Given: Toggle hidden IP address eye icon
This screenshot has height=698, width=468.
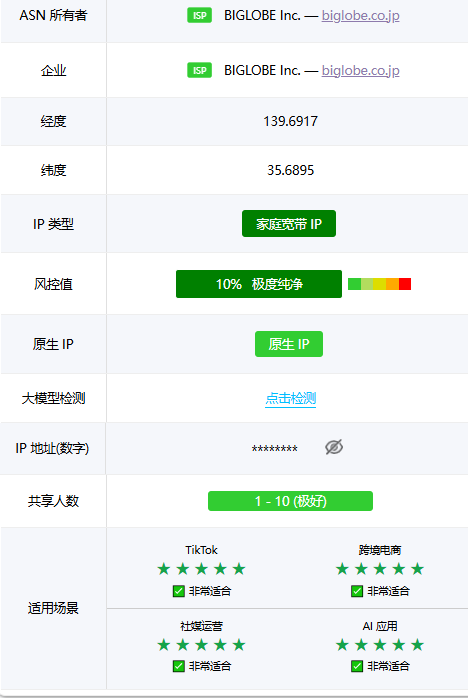Looking at the screenshot, I should point(334,447).
